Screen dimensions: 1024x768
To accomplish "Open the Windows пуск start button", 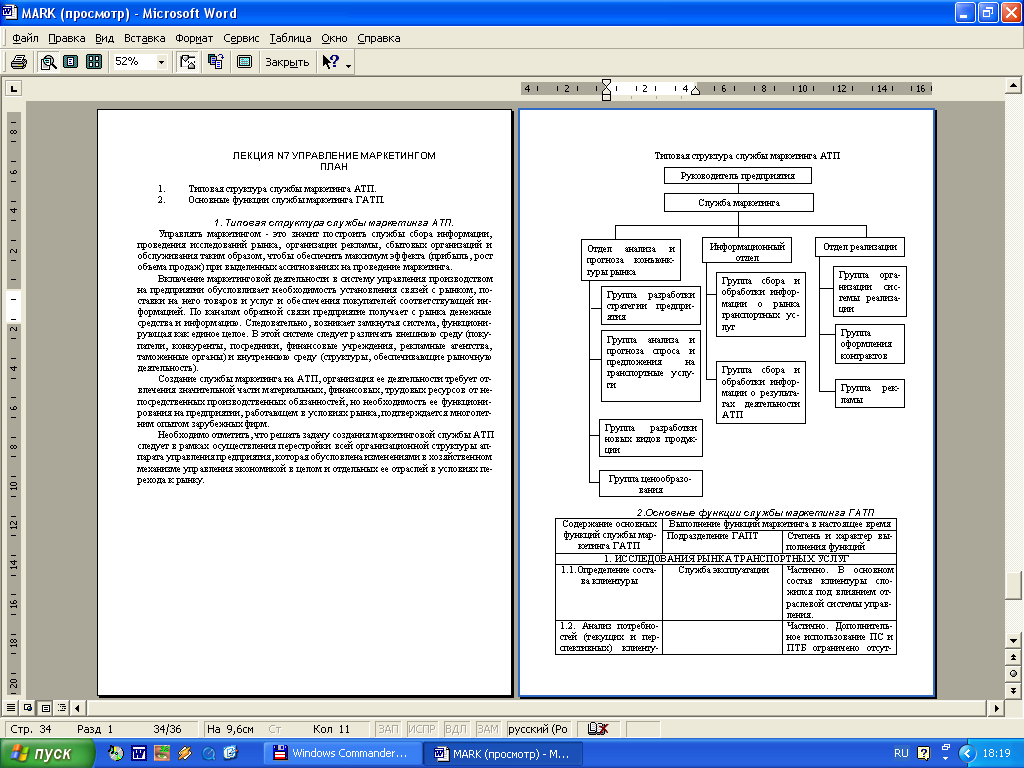I will click(x=46, y=753).
